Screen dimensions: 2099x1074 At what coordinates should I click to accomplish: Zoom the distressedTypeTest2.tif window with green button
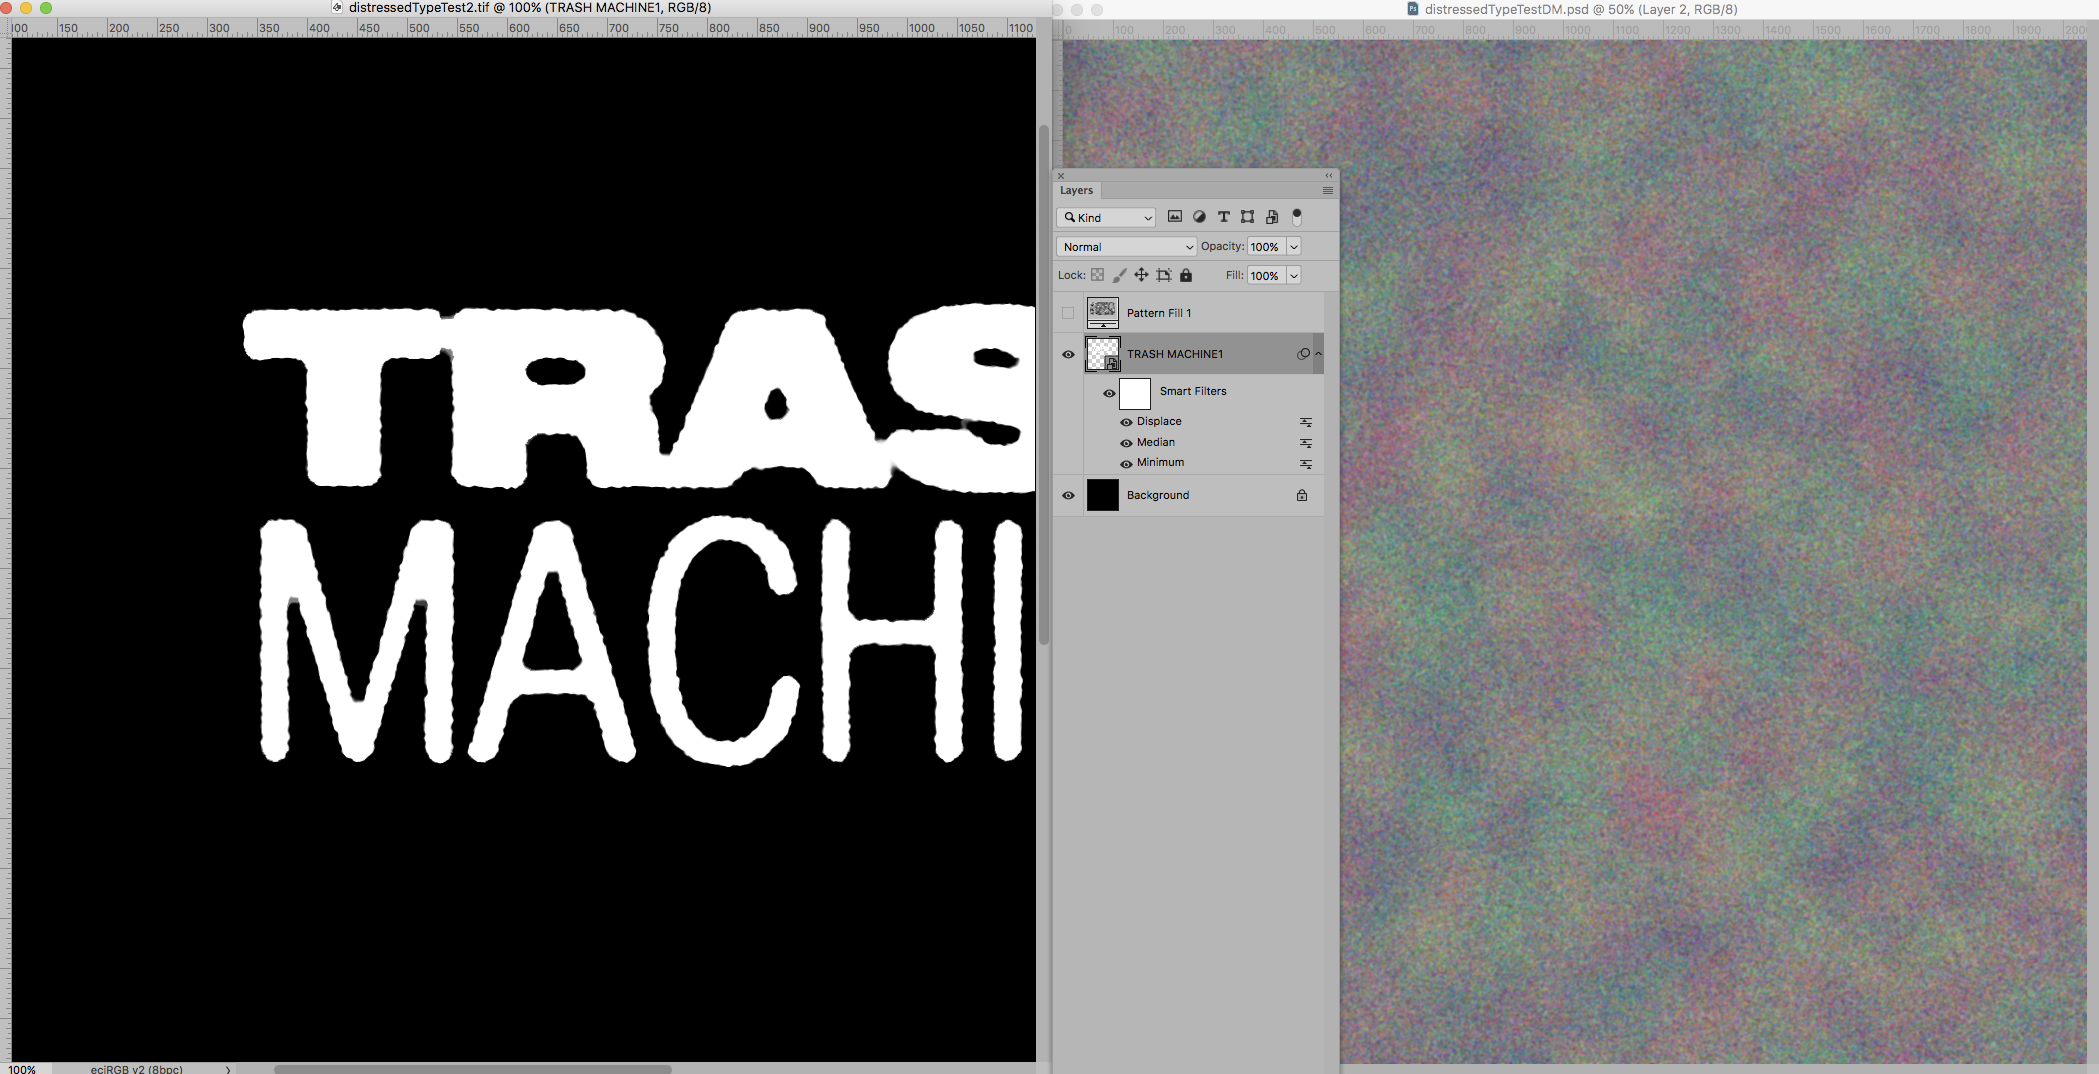tap(46, 8)
